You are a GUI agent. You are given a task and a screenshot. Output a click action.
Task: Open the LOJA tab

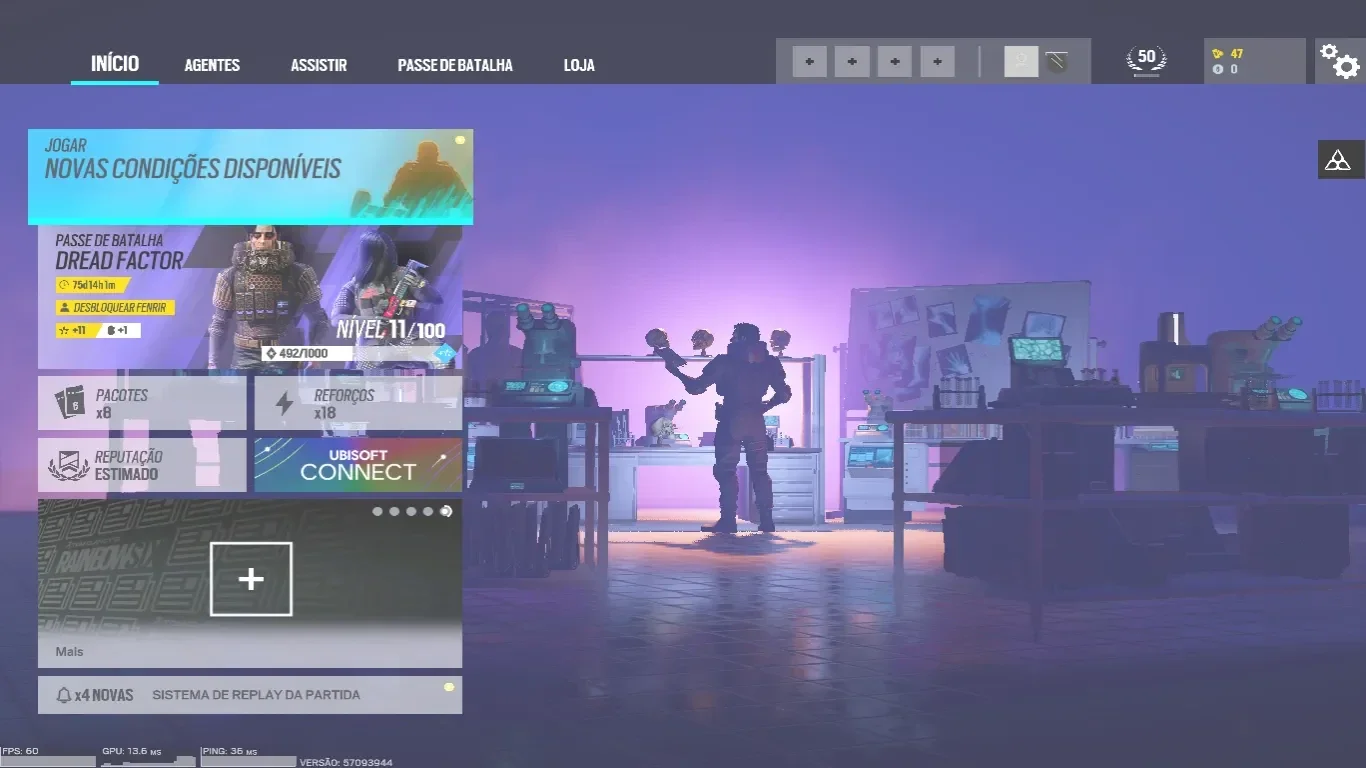coord(579,65)
